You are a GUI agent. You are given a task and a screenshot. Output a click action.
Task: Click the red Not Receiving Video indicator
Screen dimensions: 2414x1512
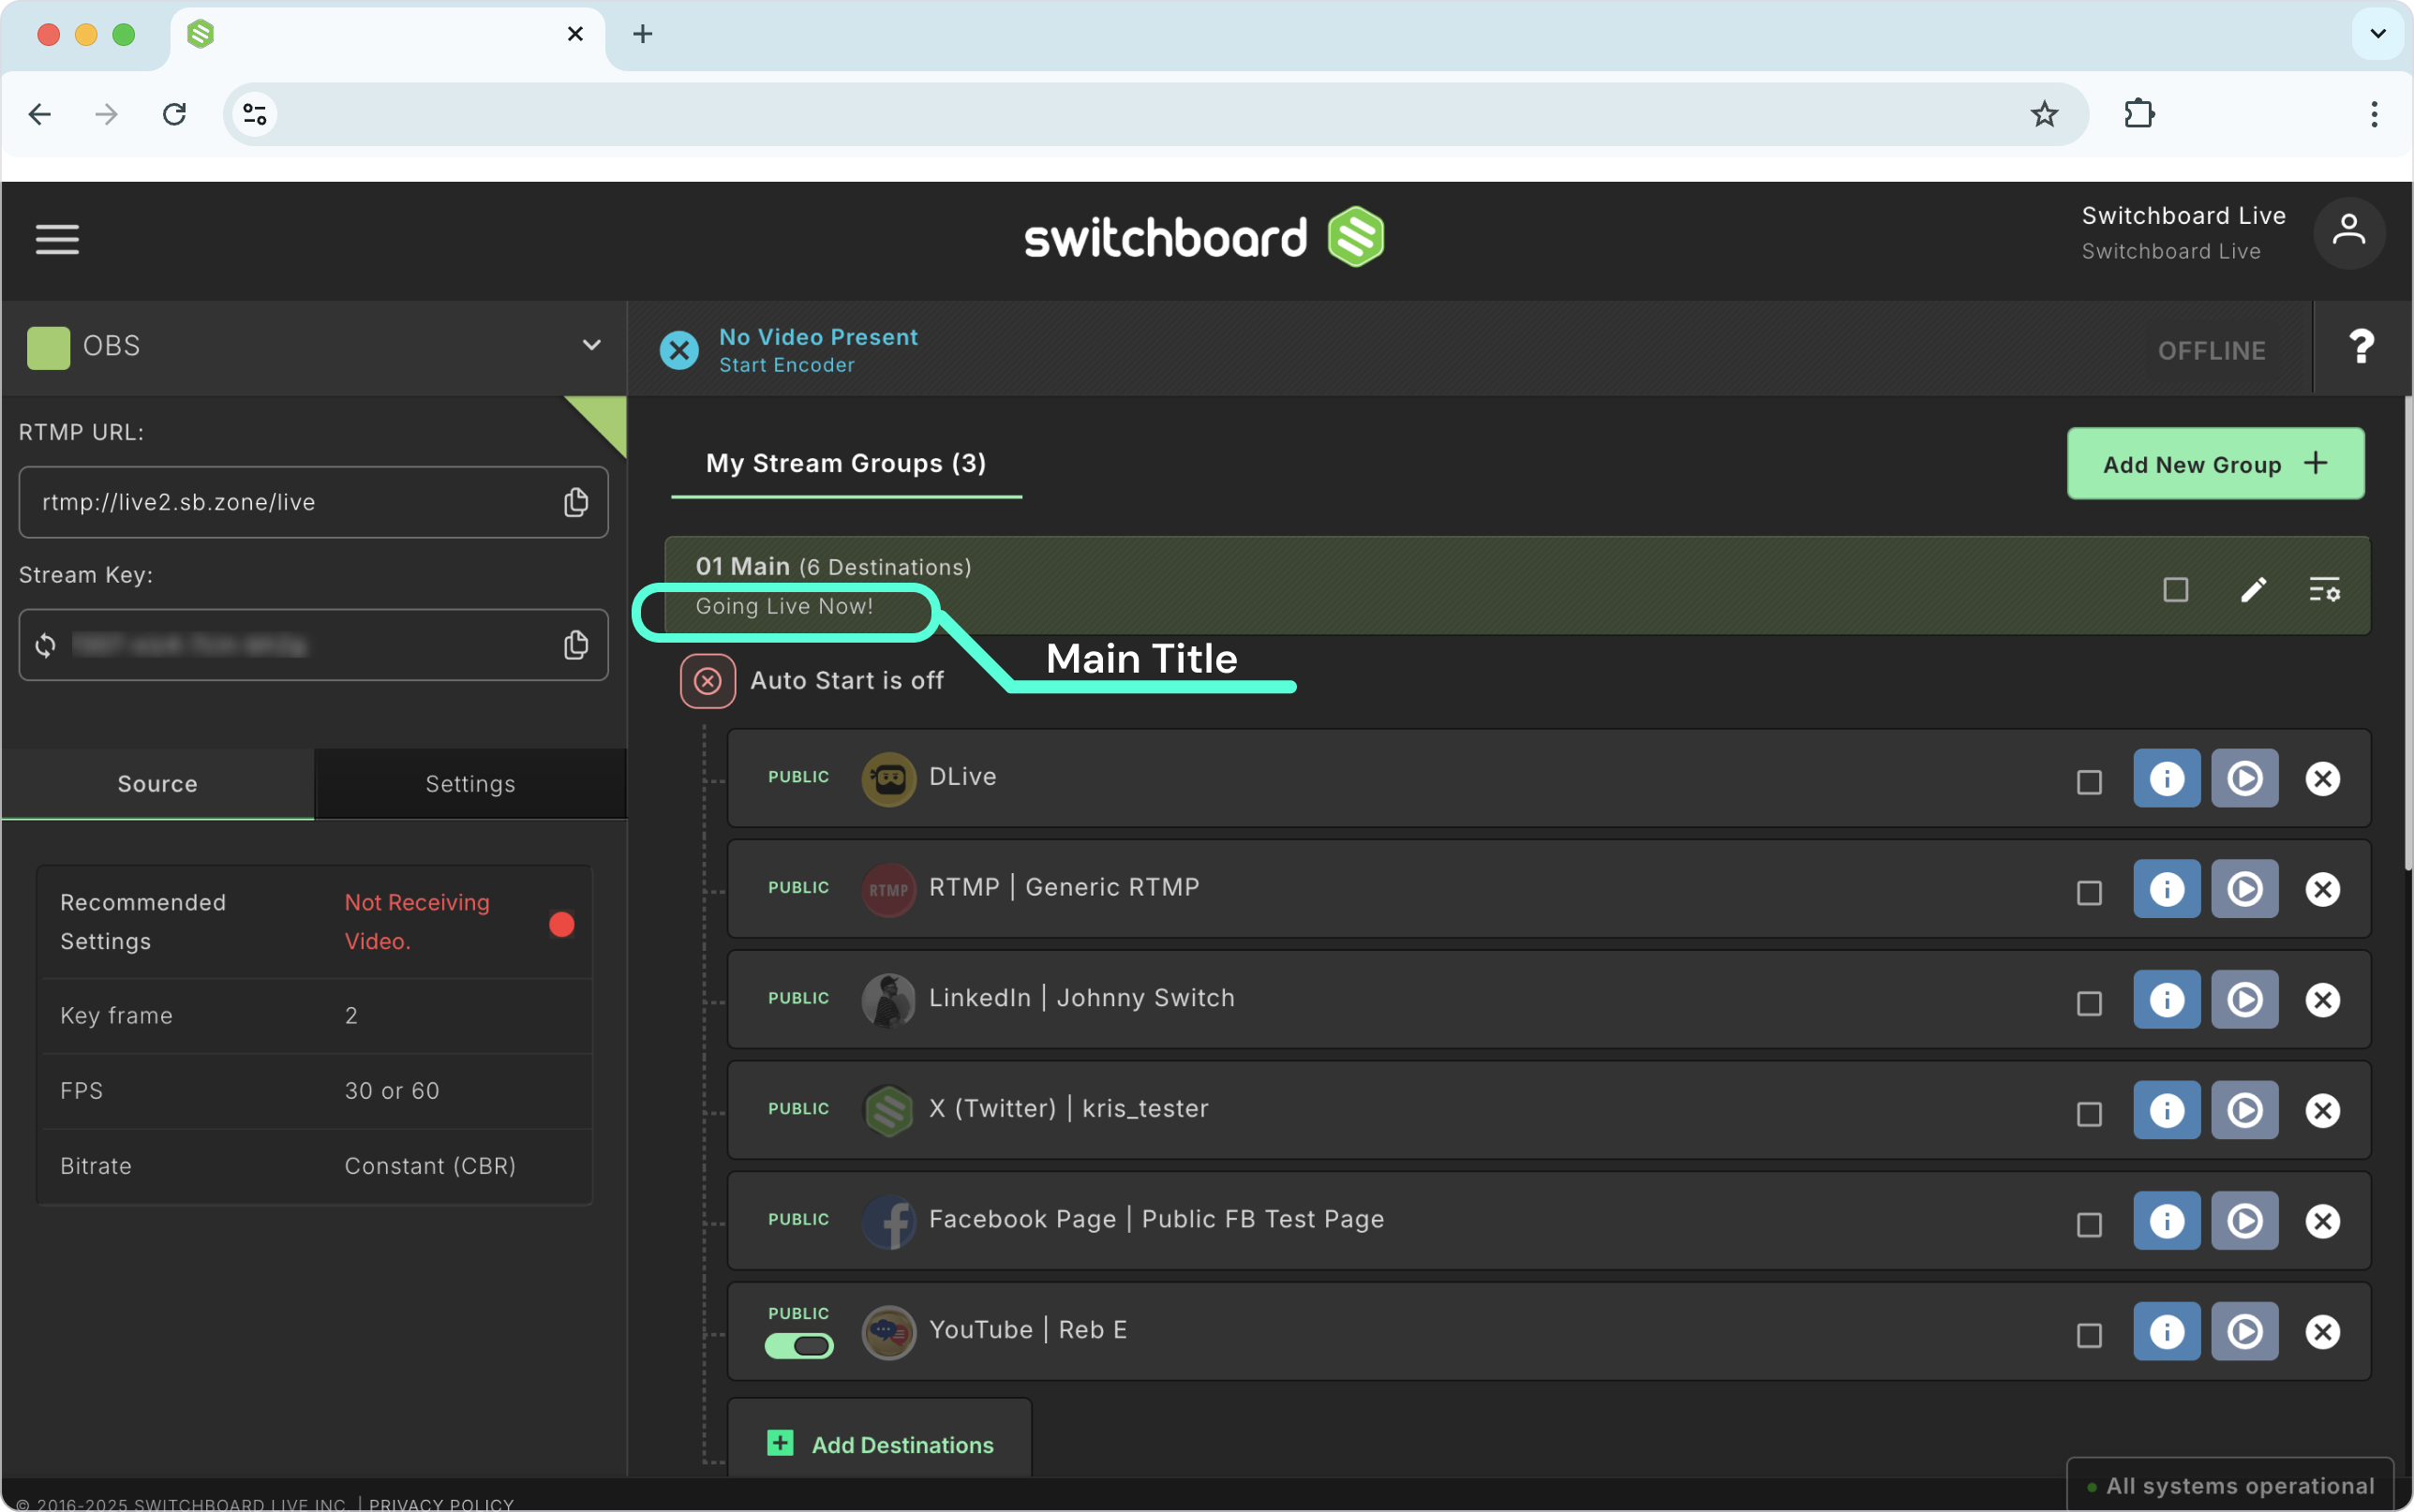[x=562, y=924]
